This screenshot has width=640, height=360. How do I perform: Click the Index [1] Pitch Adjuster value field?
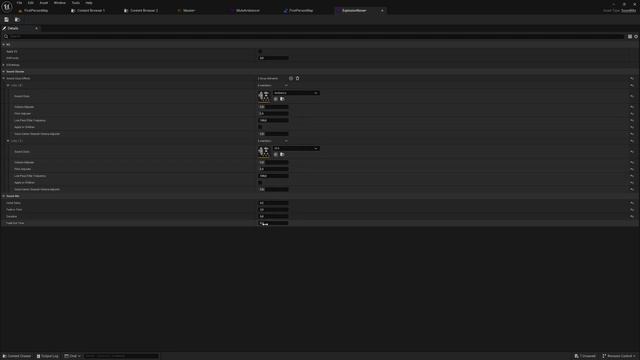coord(273,169)
